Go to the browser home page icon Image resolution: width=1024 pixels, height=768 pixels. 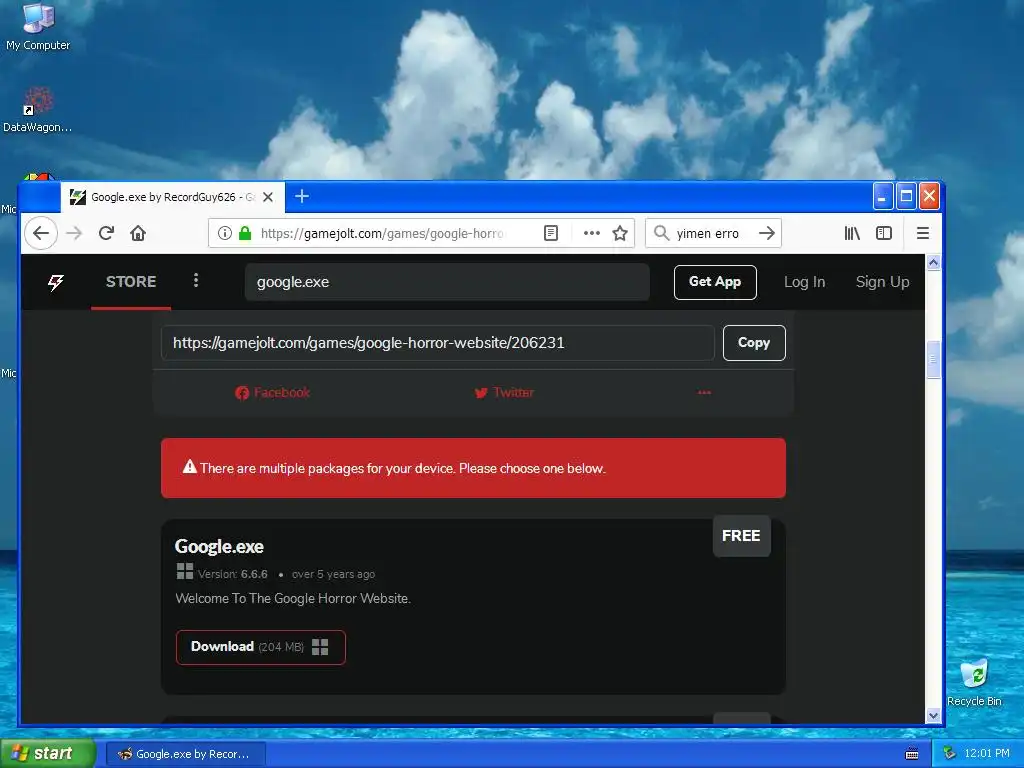pos(138,233)
